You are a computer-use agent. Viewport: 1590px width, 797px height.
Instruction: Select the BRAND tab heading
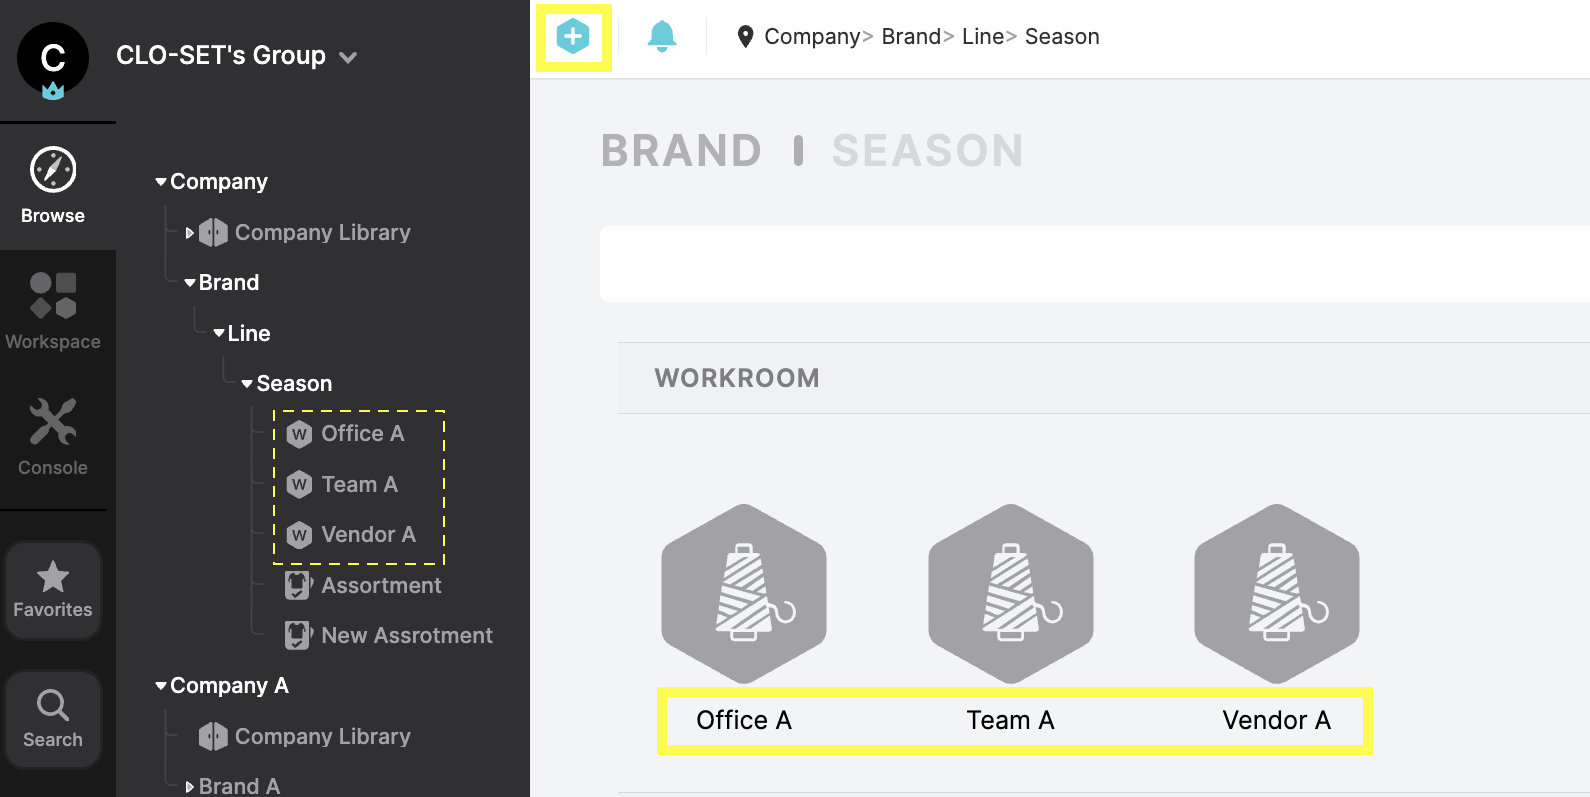coord(681,151)
